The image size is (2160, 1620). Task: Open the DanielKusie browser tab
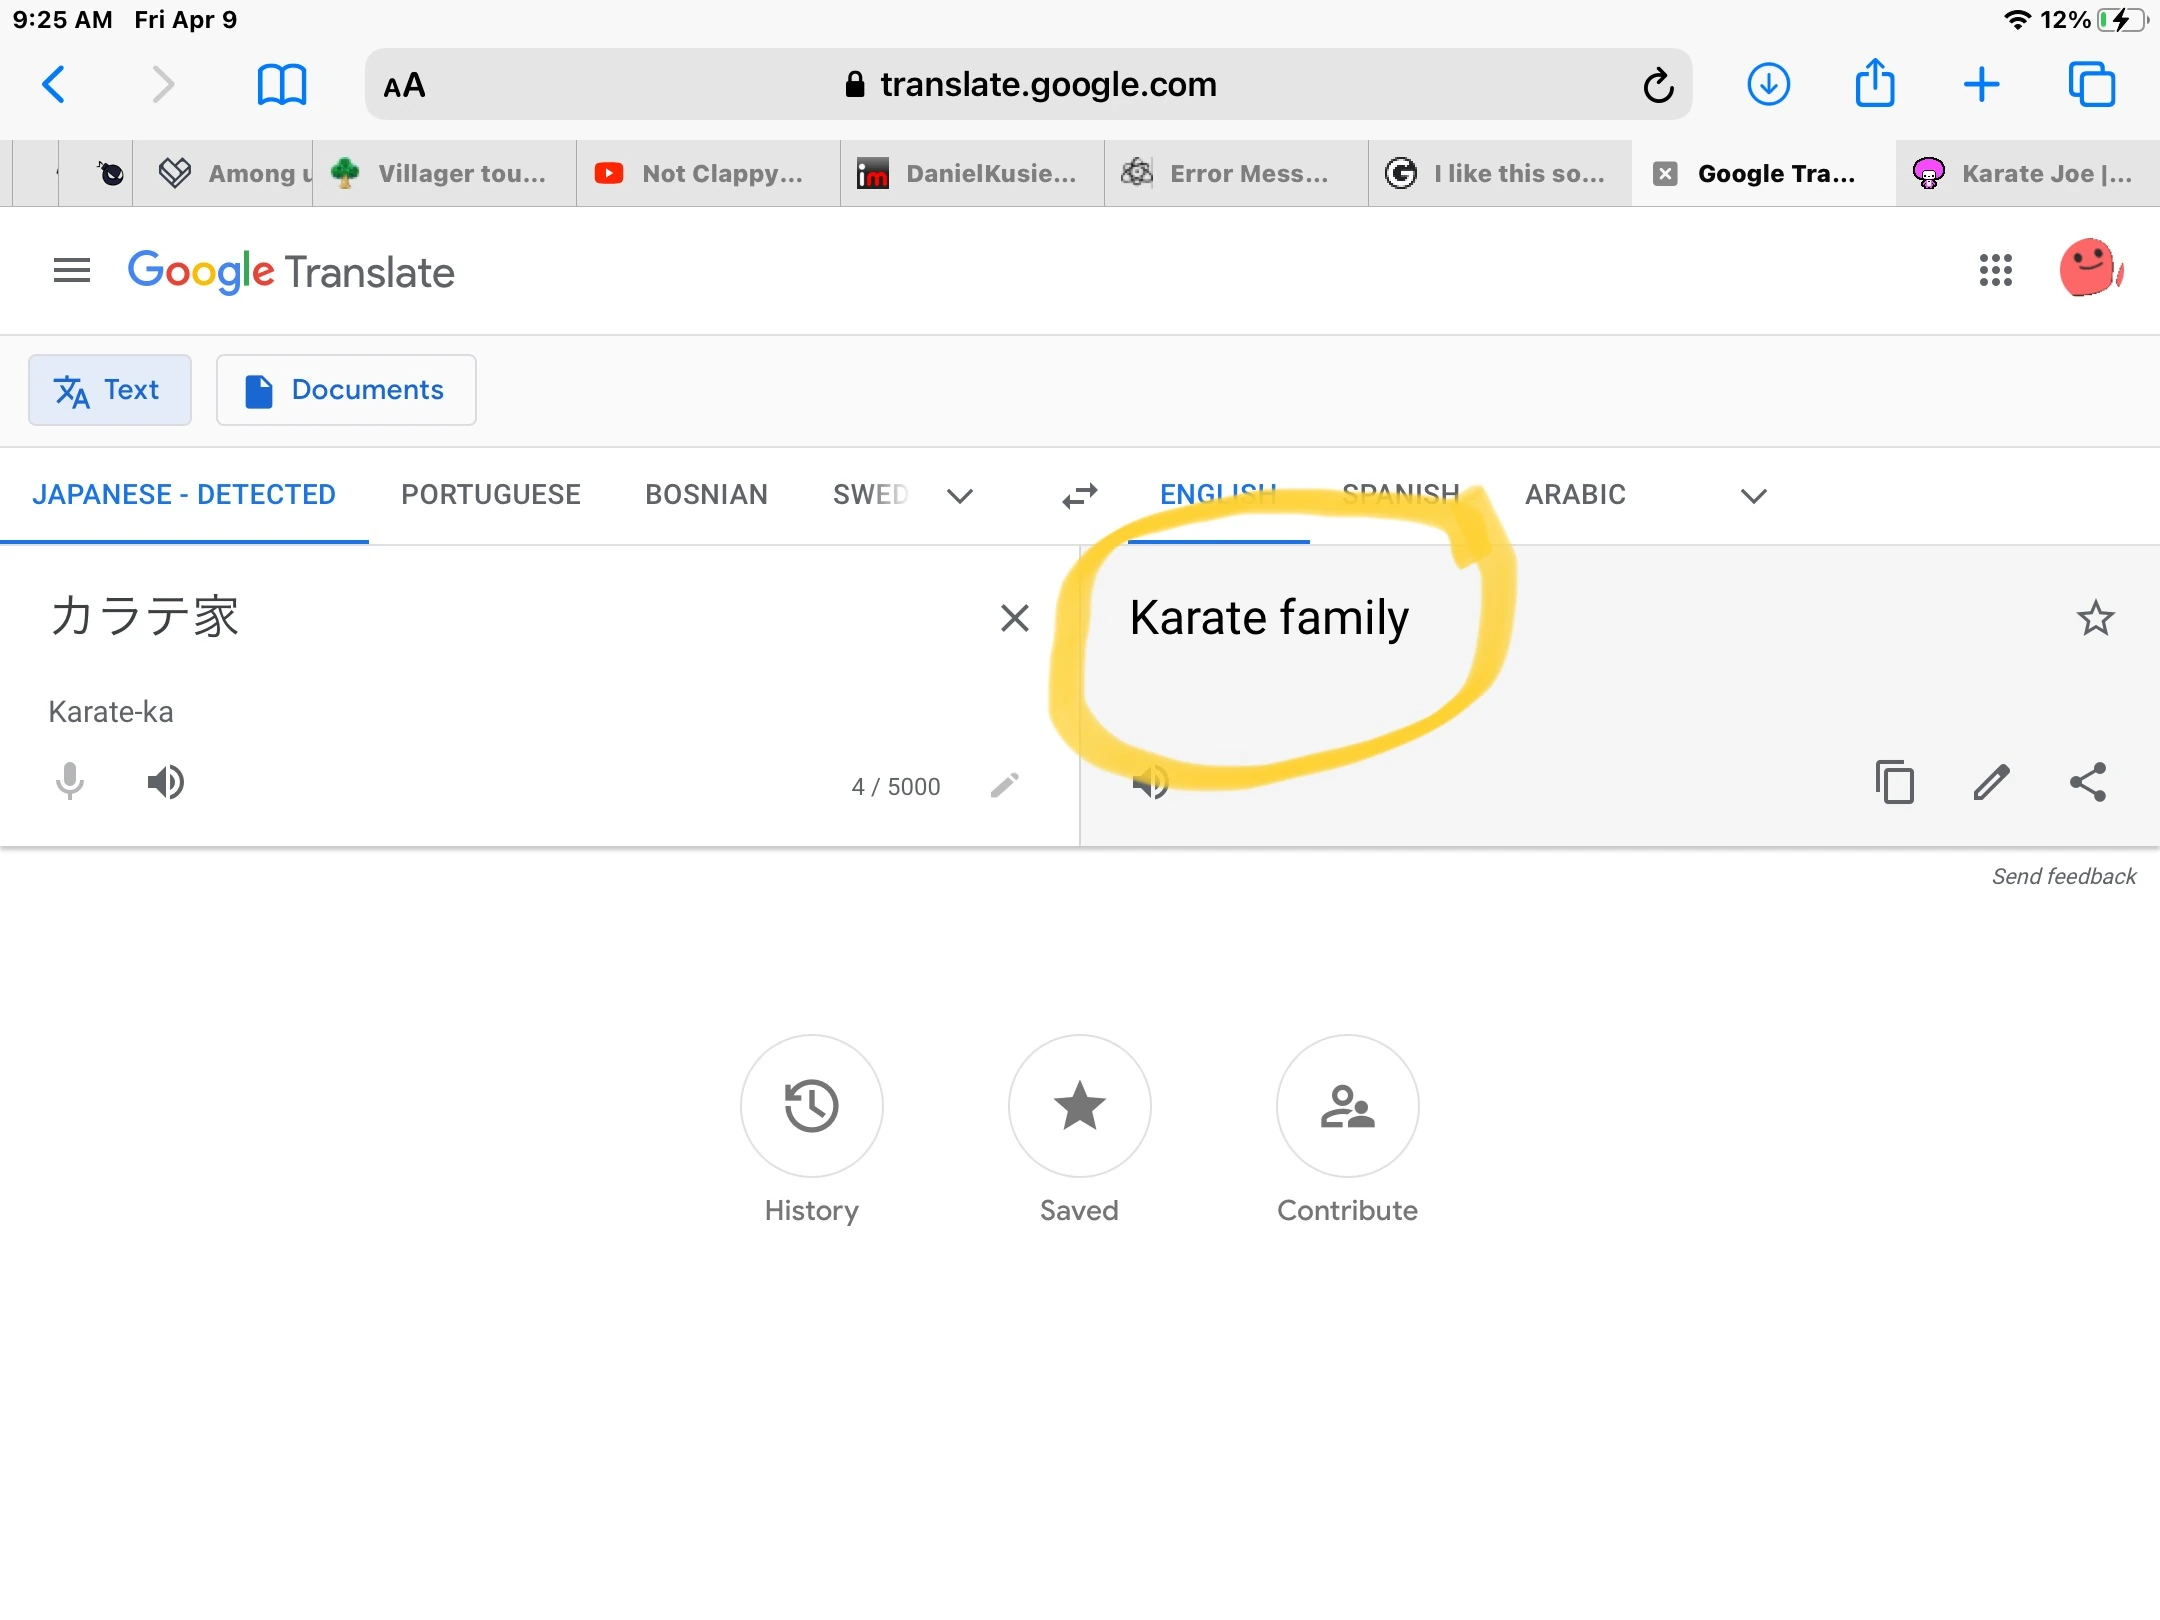[x=968, y=173]
